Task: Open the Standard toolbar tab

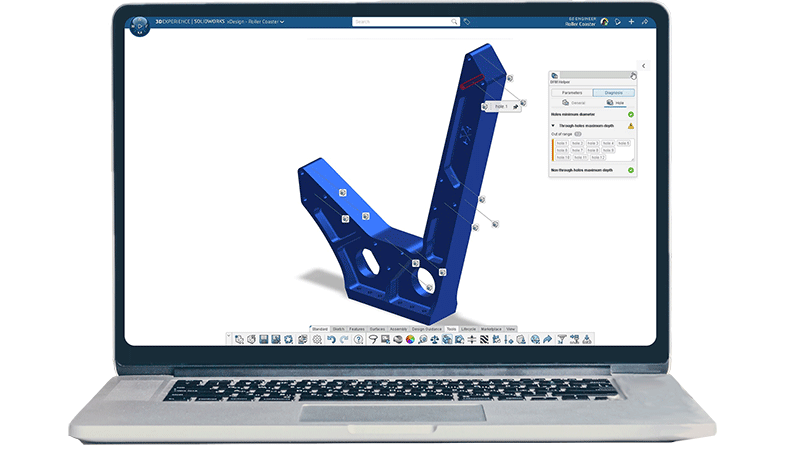Action: 320,329
